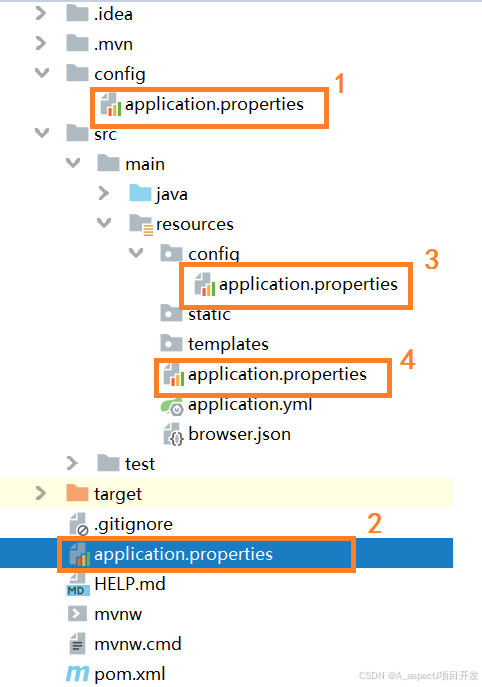Screen dimensions: 482x687
Task: Click the .gitignore file icon
Action: (78, 524)
